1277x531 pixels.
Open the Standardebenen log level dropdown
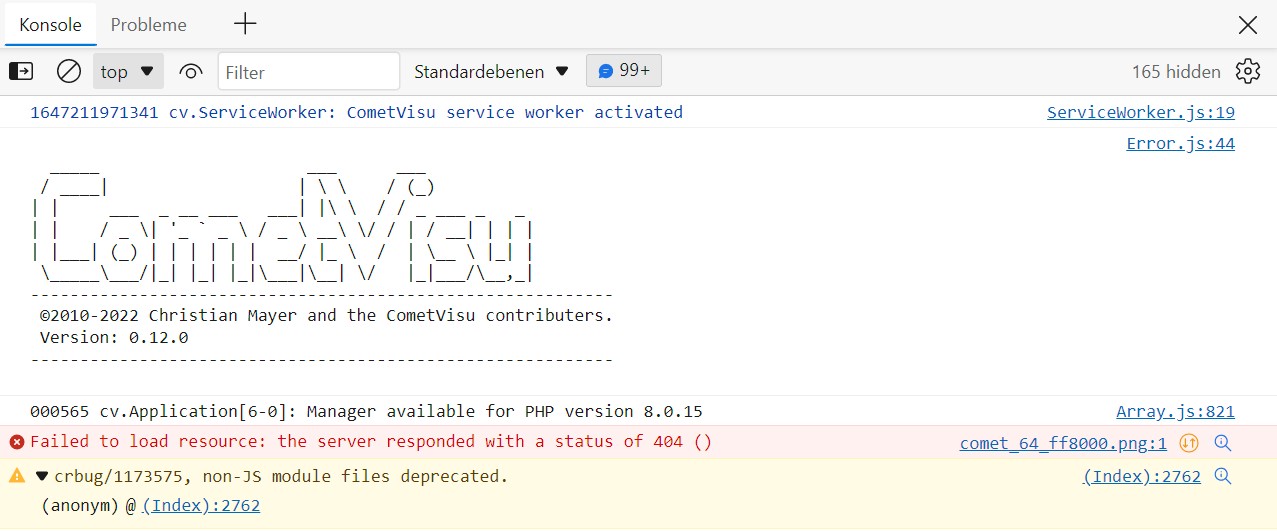tap(491, 72)
